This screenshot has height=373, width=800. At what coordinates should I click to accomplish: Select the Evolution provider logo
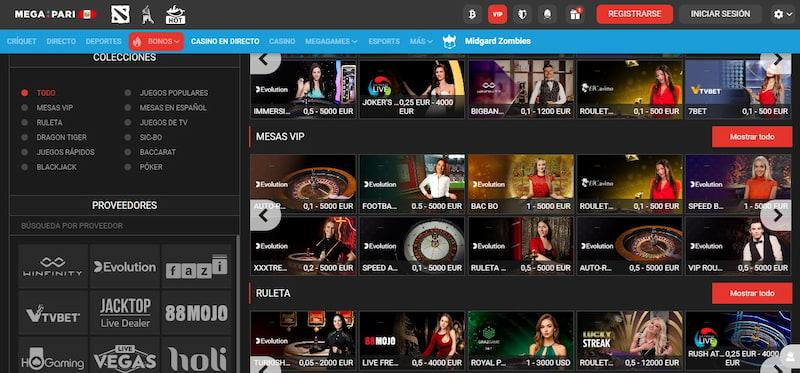coord(124,266)
